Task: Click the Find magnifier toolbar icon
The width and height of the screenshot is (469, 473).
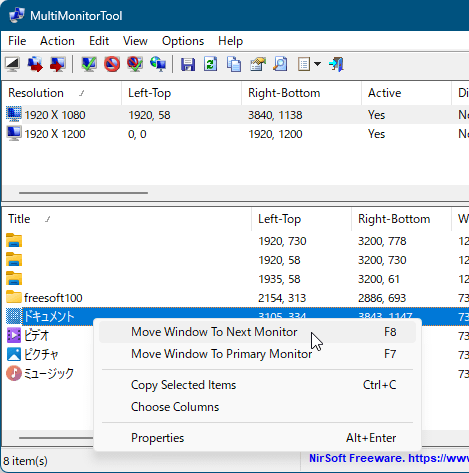Action: (x=280, y=64)
